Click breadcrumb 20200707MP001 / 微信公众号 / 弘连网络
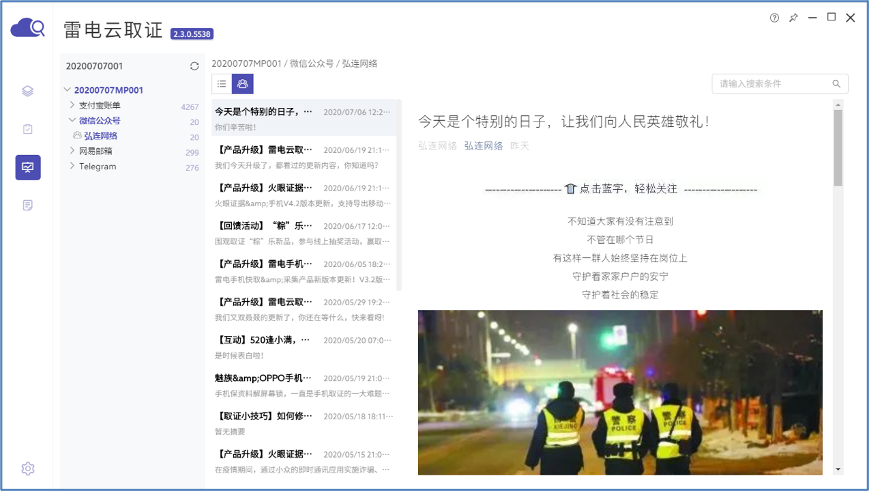 [294, 64]
